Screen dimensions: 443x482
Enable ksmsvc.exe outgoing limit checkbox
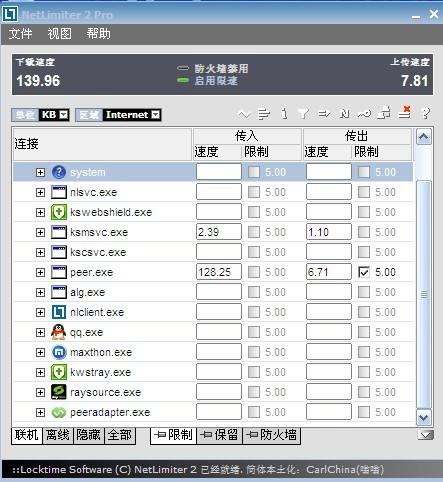click(364, 232)
